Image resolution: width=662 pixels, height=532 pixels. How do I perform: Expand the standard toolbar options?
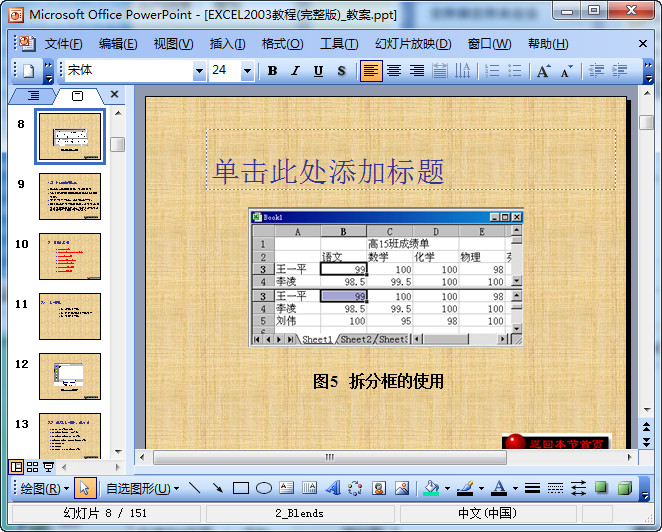pyautogui.click(x=49, y=71)
